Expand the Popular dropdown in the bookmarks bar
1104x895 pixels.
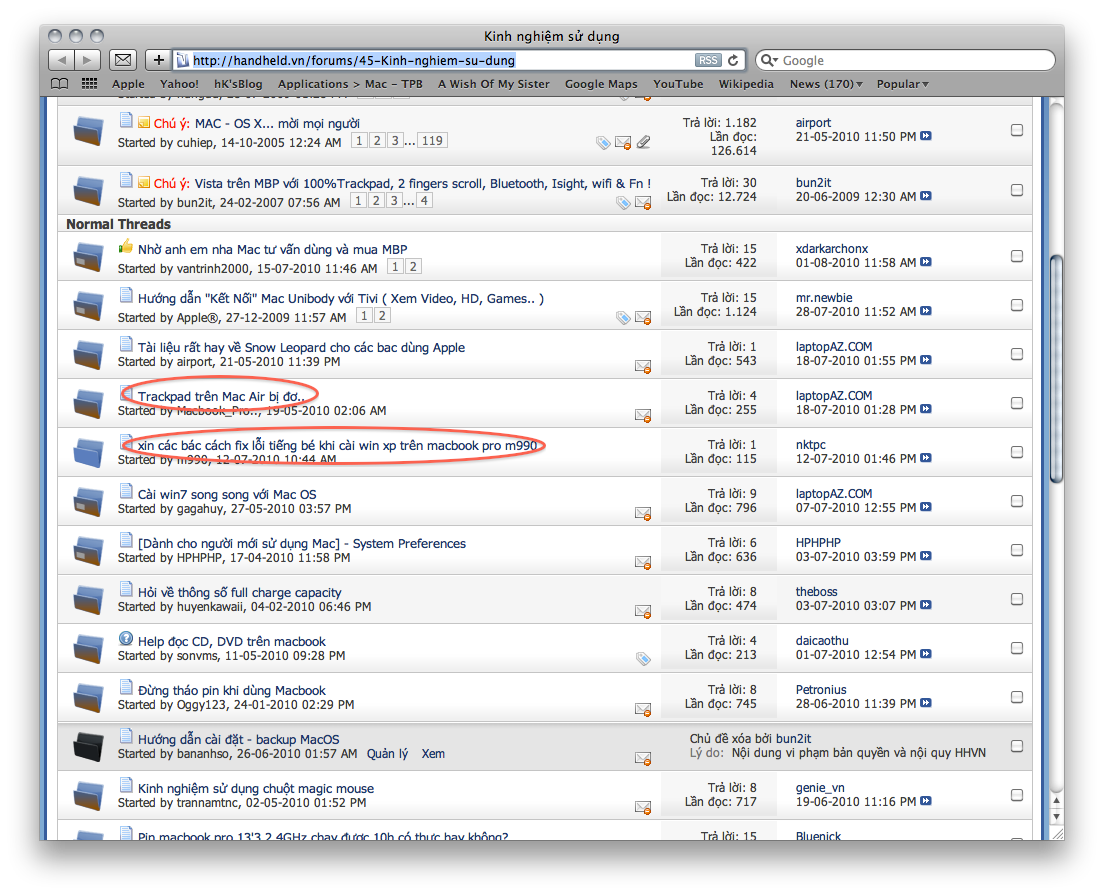tap(901, 84)
